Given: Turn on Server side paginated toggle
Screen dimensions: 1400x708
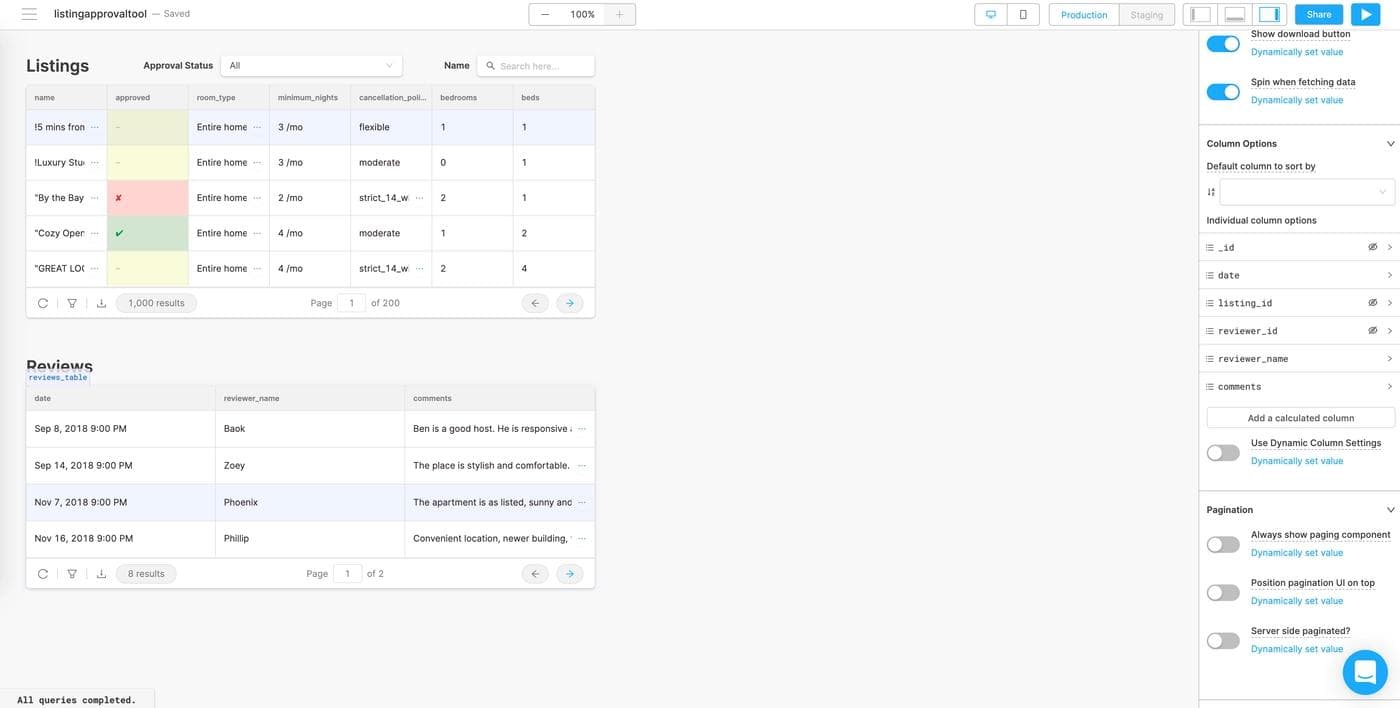Looking at the screenshot, I should pos(1222,641).
